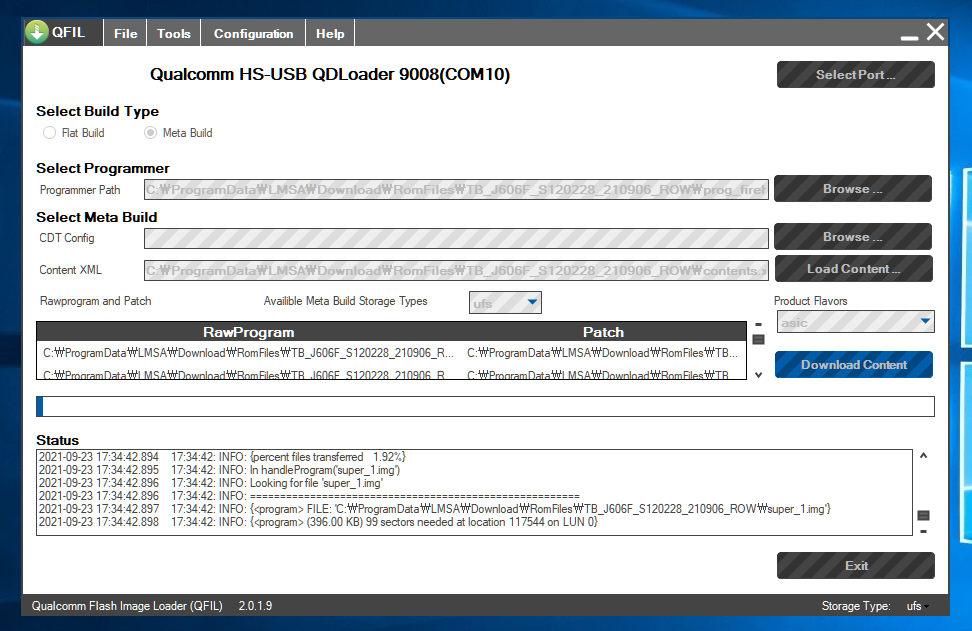Image resolution: width=972 pixels, height=631 pixels.
Task: Open the Help menu
Action: pyautogui.click(x=330, y=33)
